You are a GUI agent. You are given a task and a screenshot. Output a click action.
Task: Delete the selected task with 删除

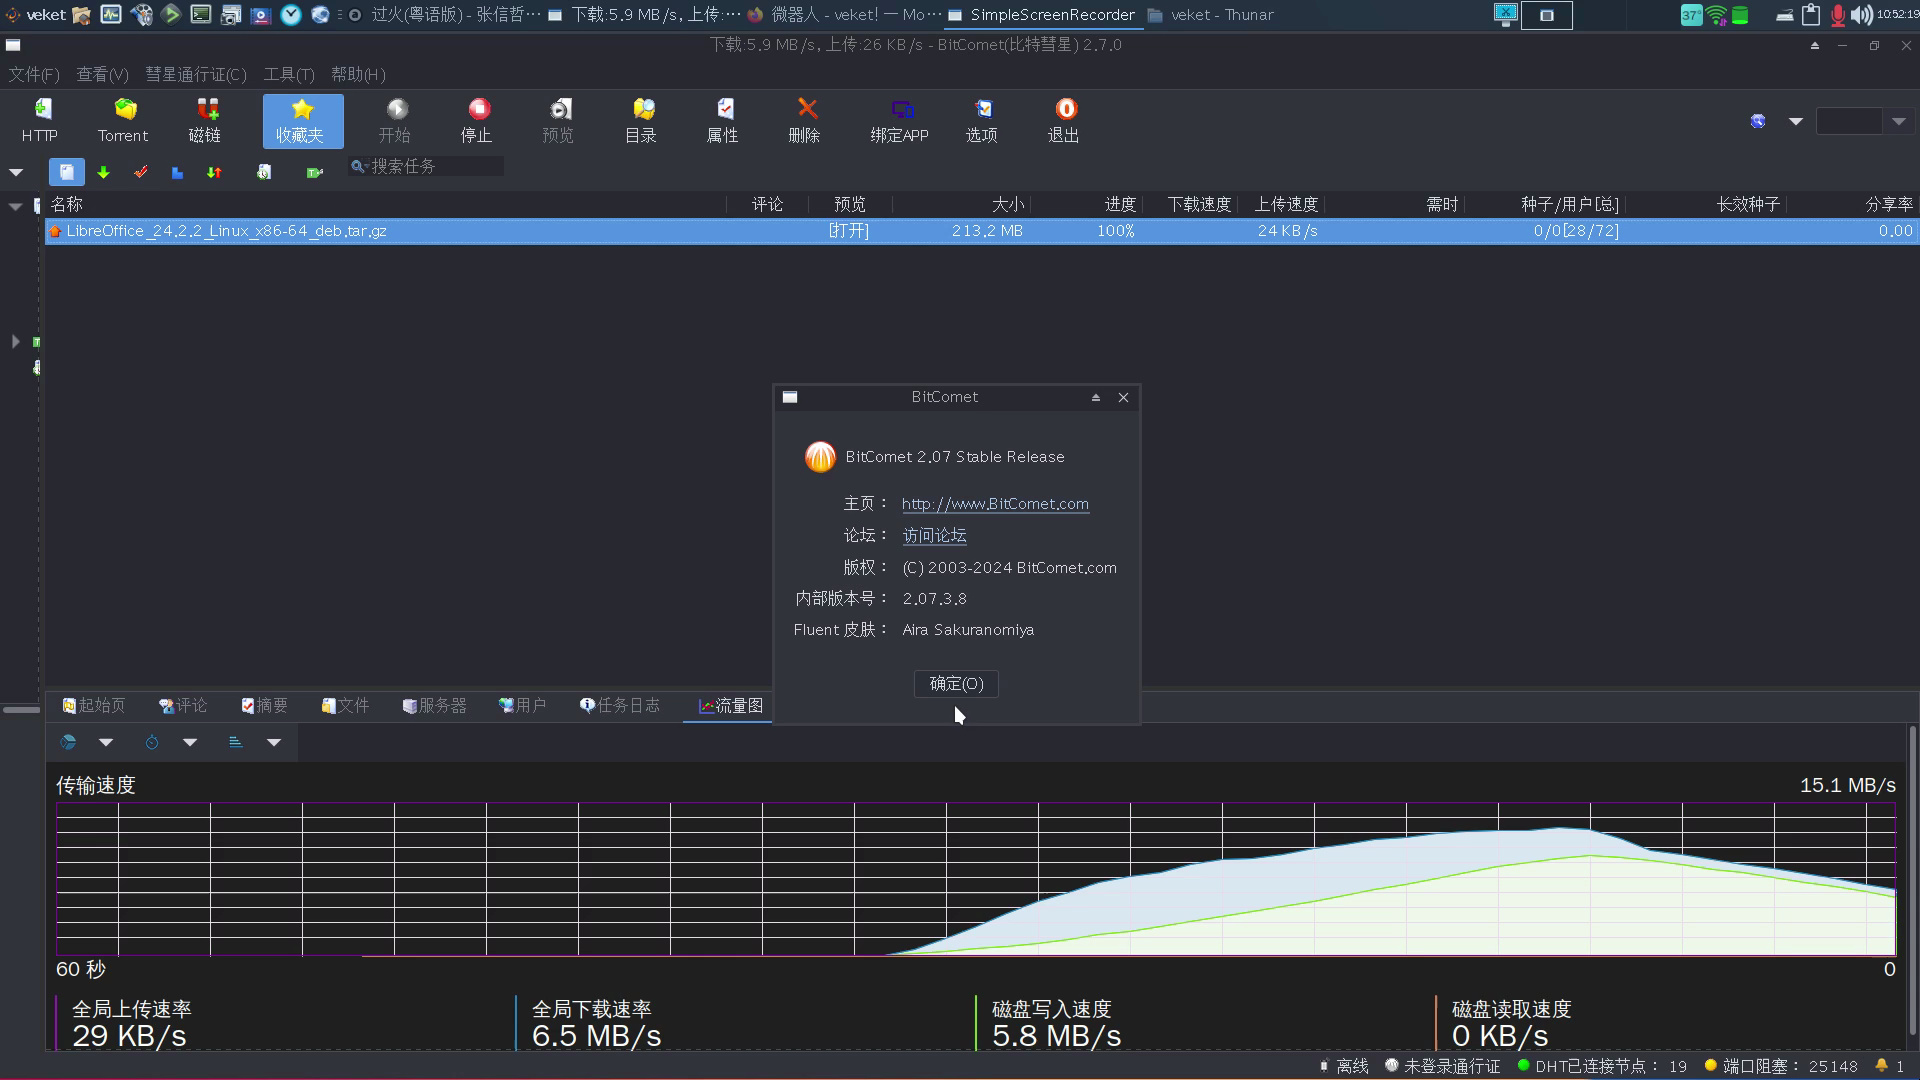805,121
